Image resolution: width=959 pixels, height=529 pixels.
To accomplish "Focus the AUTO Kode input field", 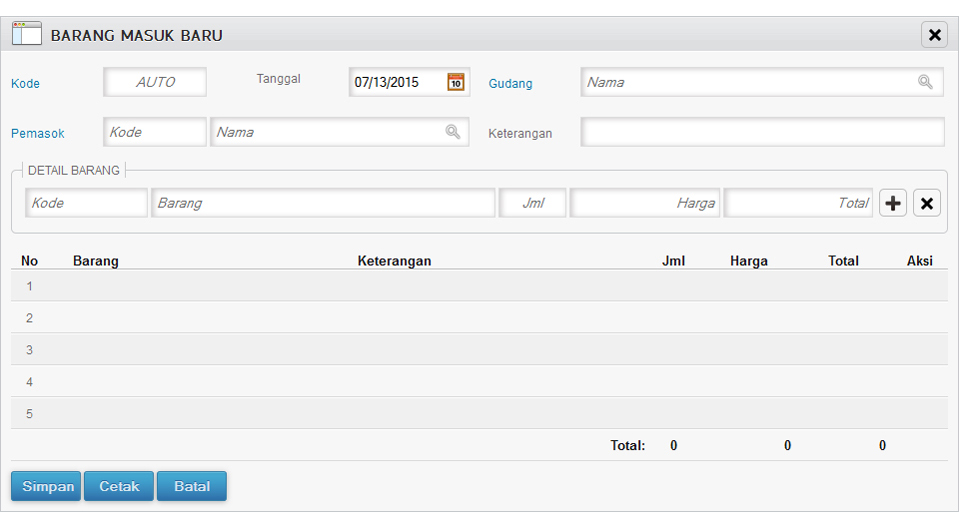I will (155, 82).
